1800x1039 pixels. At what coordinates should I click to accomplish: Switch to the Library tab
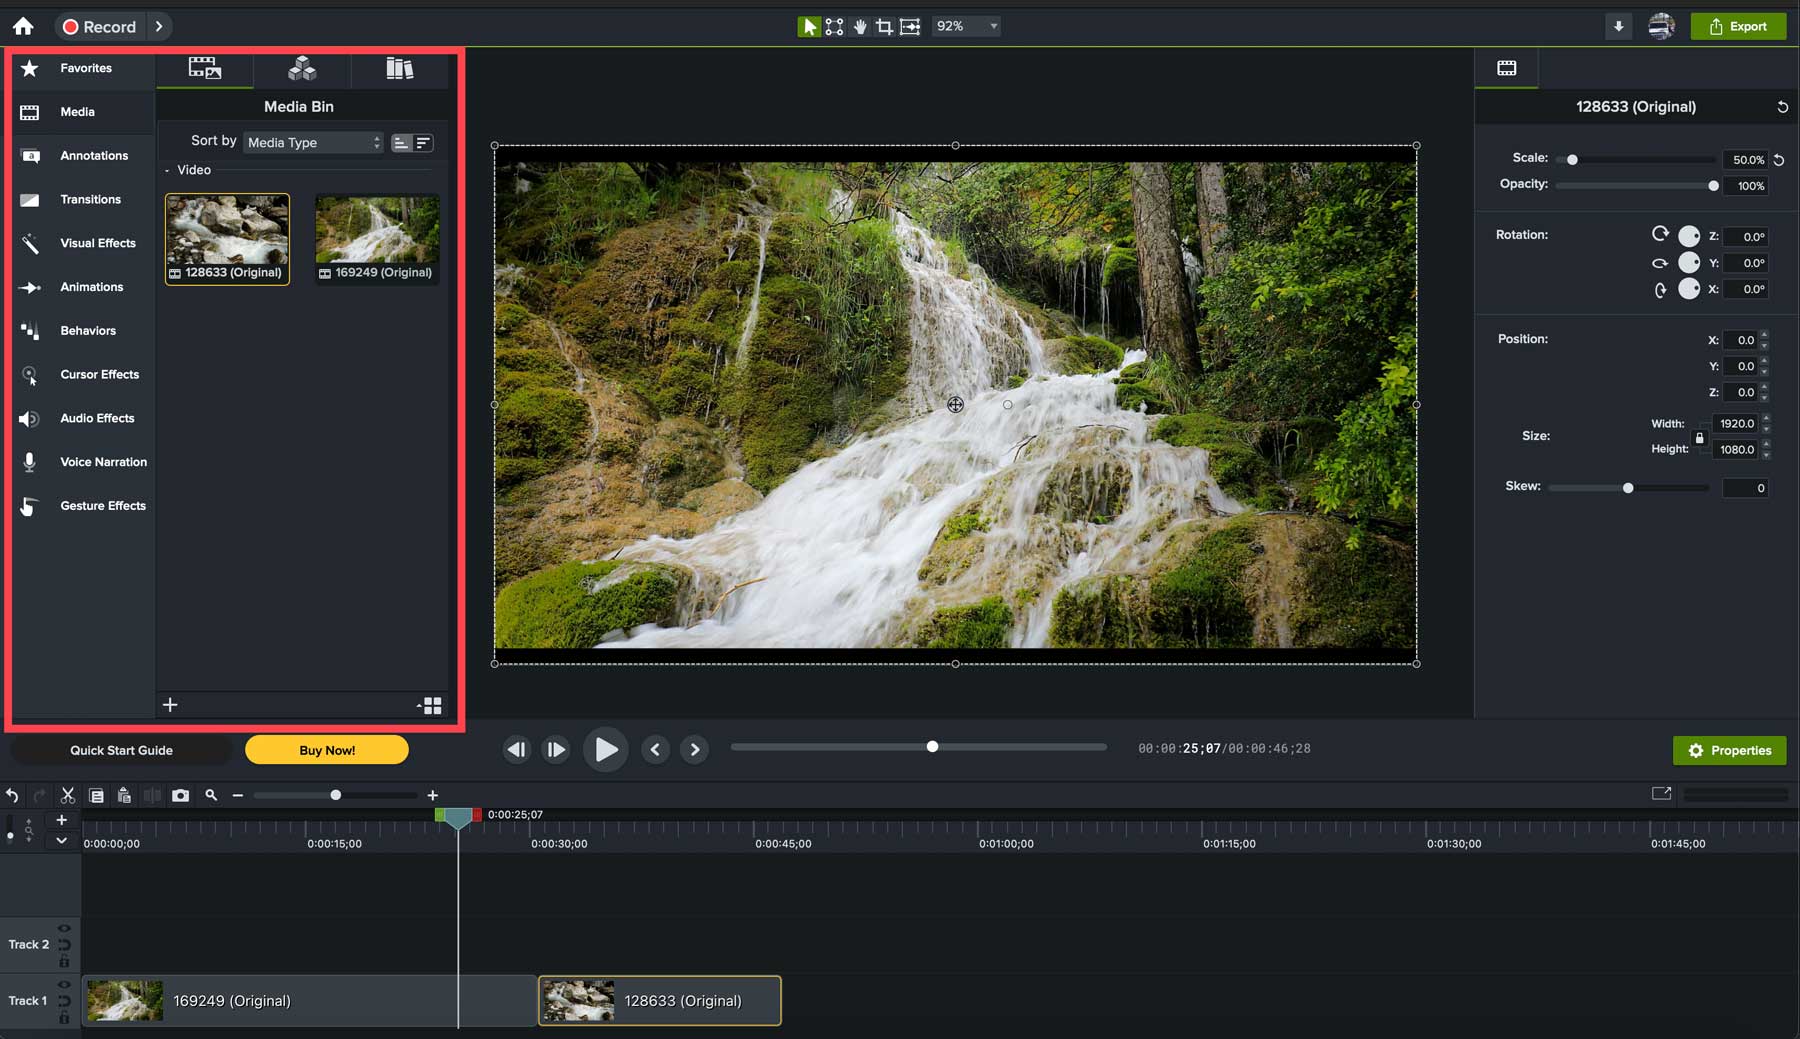tap(399, 68)
